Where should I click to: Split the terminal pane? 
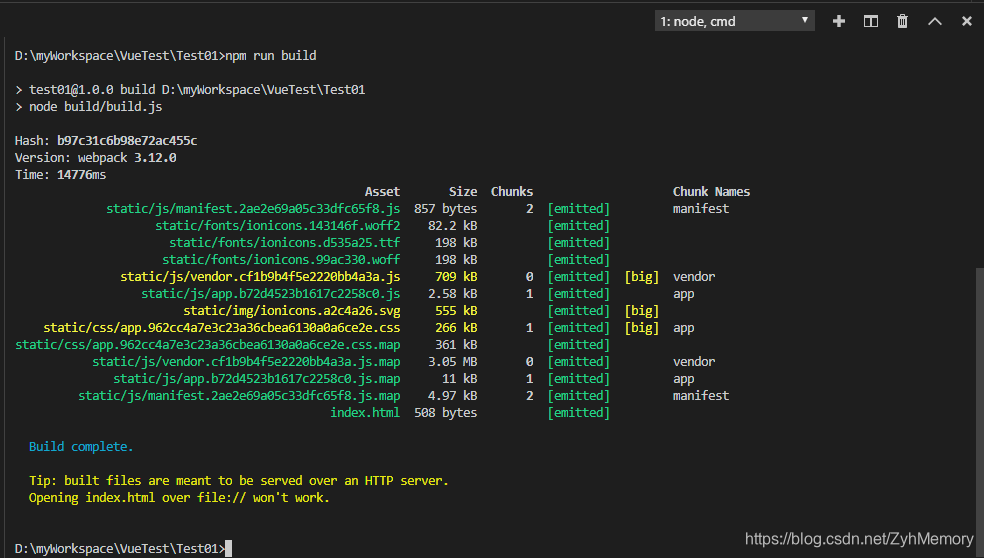coord(870,21)
